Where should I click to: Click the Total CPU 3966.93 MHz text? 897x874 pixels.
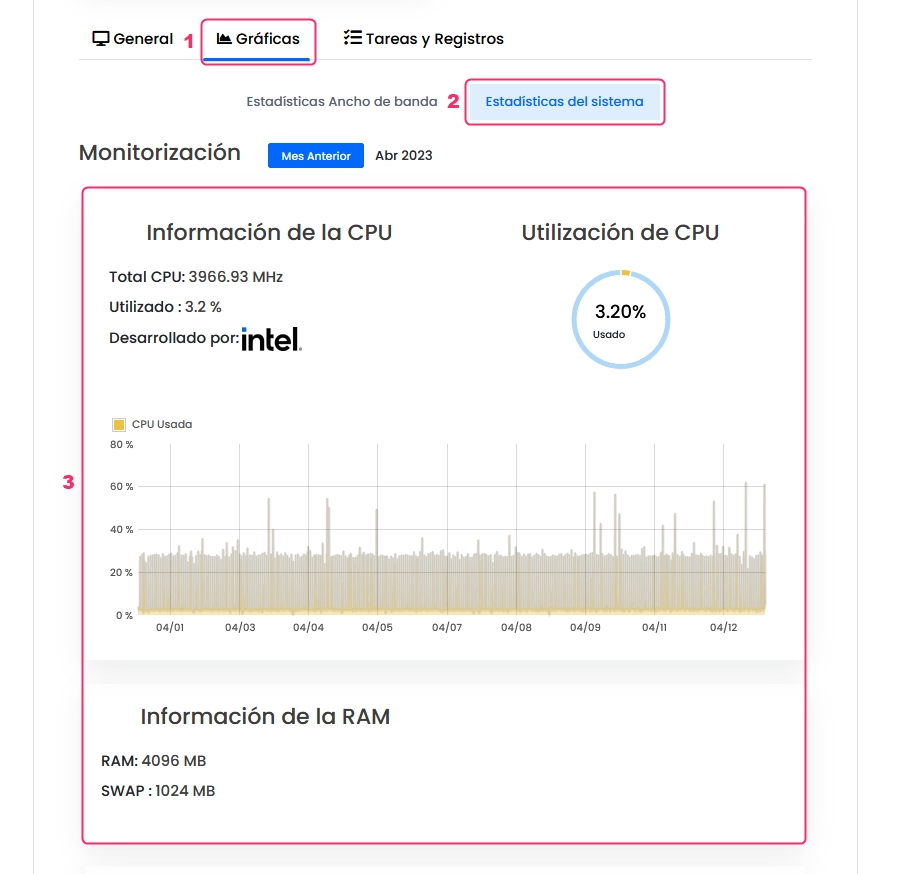195,277
